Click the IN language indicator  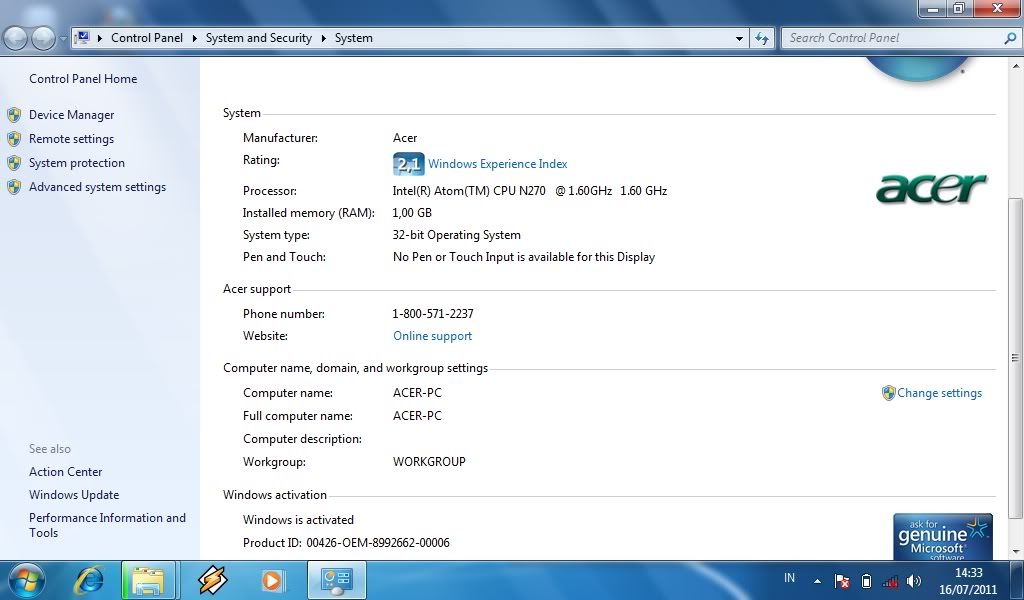click(790, 578)
